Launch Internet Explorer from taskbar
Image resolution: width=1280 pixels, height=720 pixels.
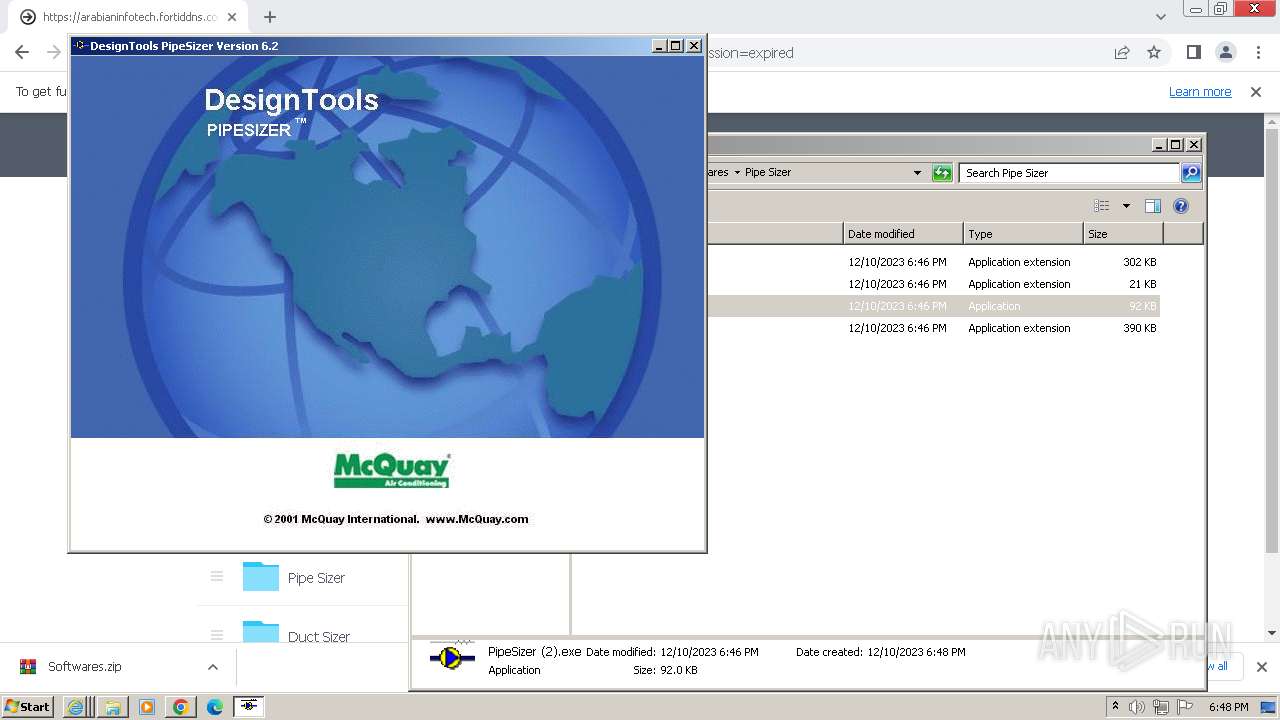(x=75, y=707)
